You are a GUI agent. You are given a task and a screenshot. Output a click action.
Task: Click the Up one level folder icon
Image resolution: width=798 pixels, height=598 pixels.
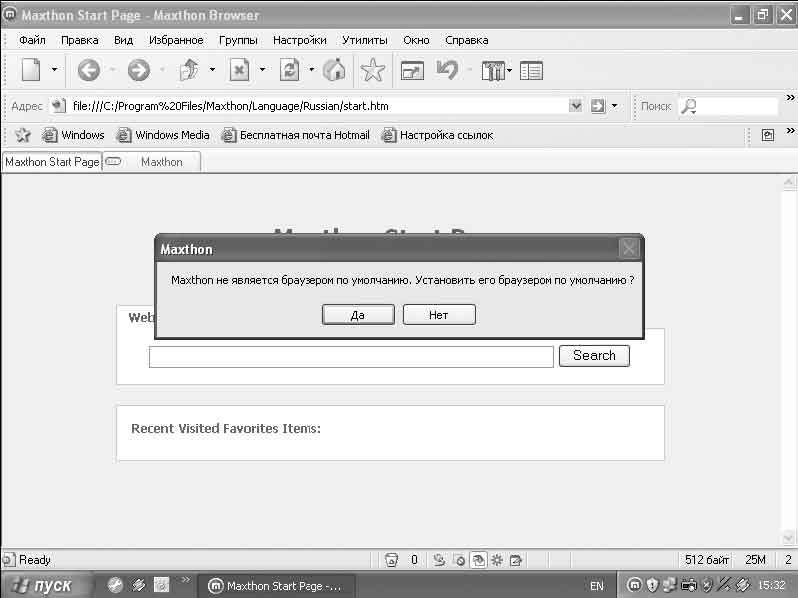pyautogui.click(x=190, y=70)
